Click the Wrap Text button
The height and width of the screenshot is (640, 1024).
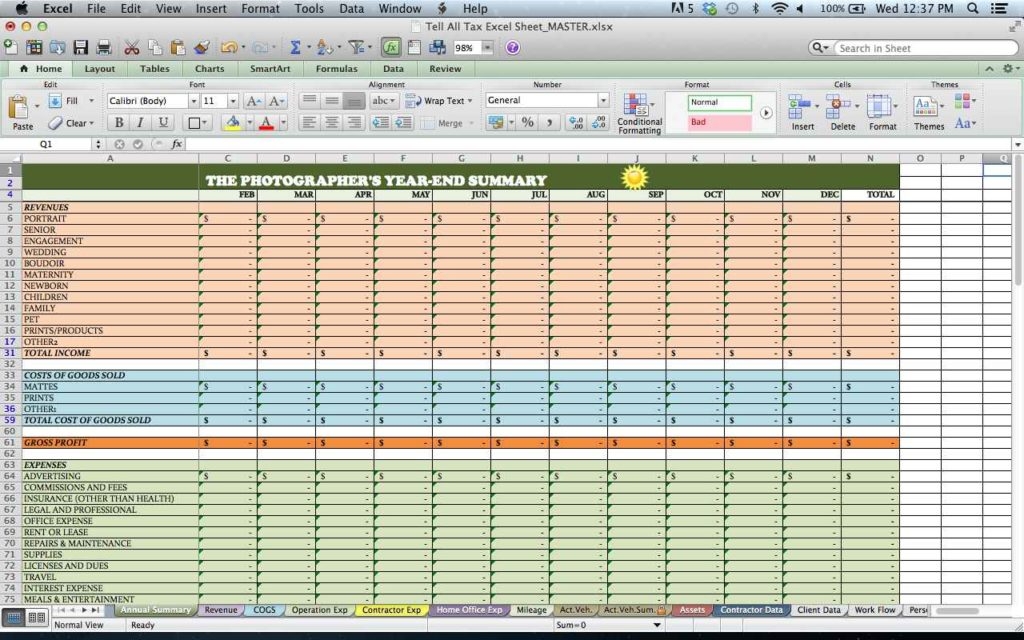444,100
